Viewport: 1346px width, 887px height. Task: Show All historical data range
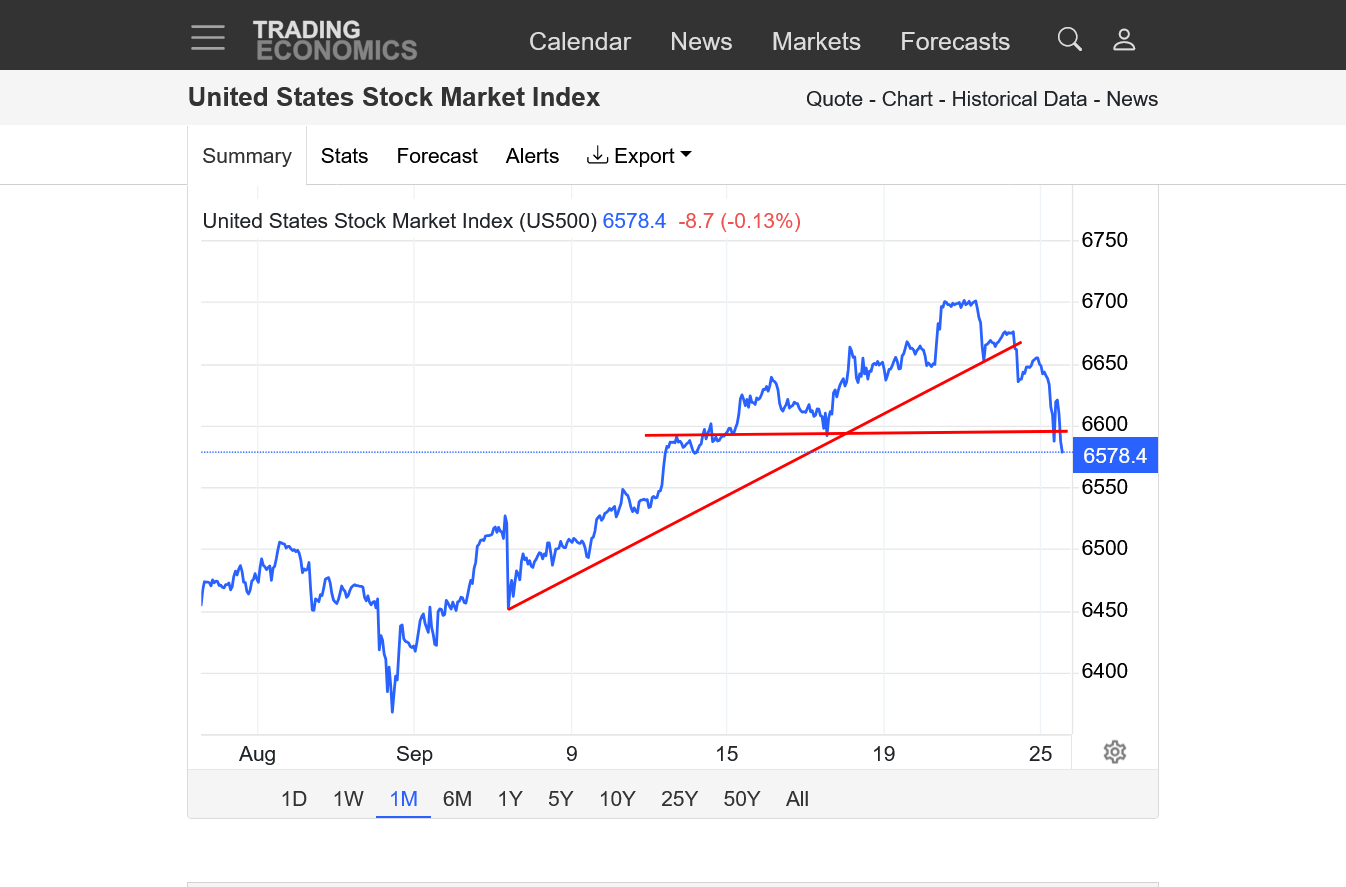(797, 799)
